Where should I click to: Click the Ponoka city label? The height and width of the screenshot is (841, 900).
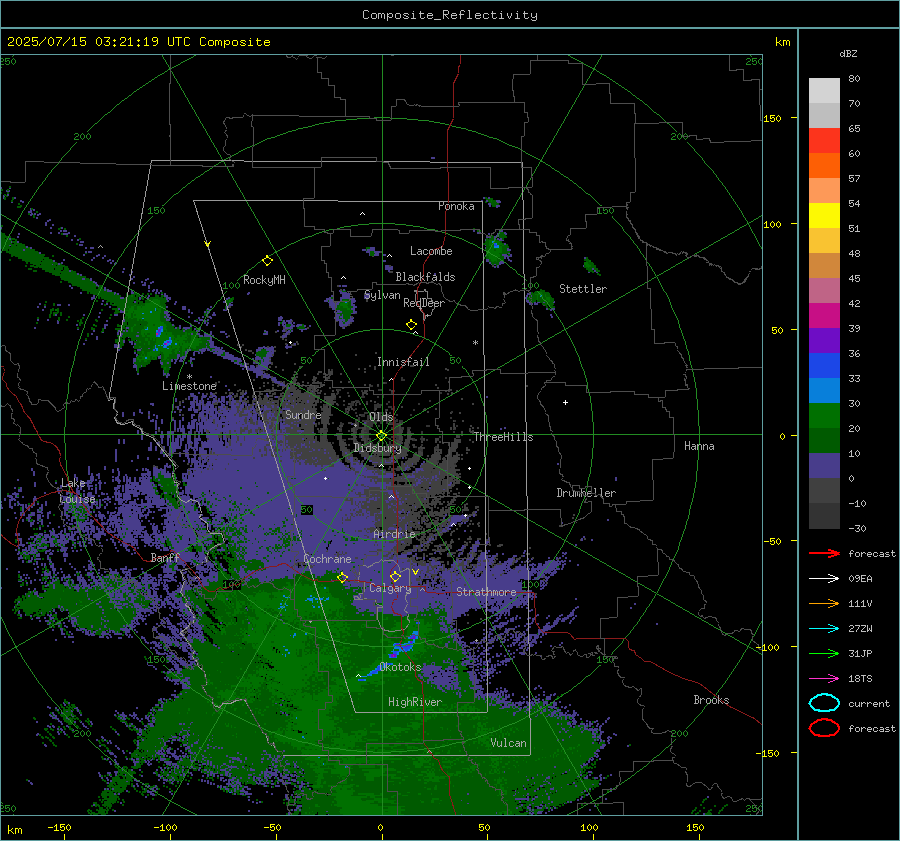pyautogui.click(x=456, y=207)
